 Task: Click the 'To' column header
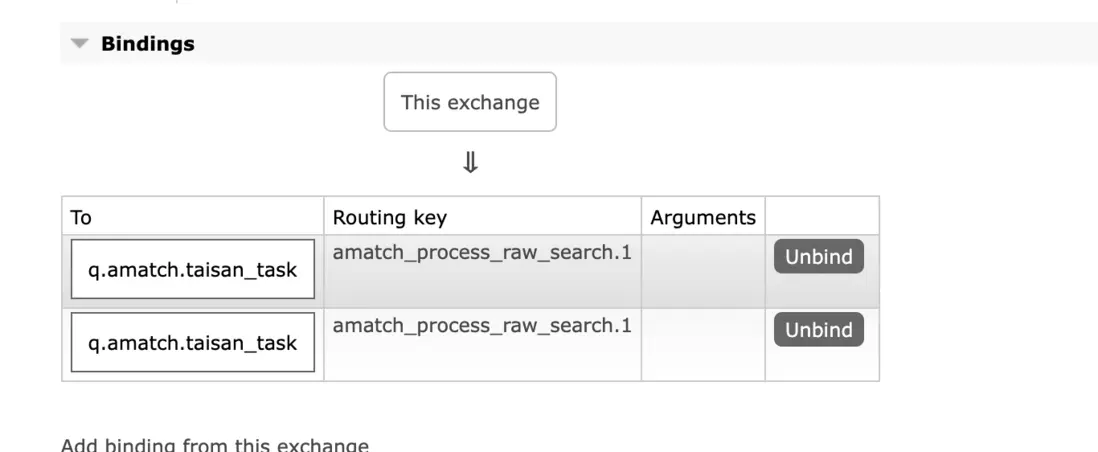pos(82,217)
